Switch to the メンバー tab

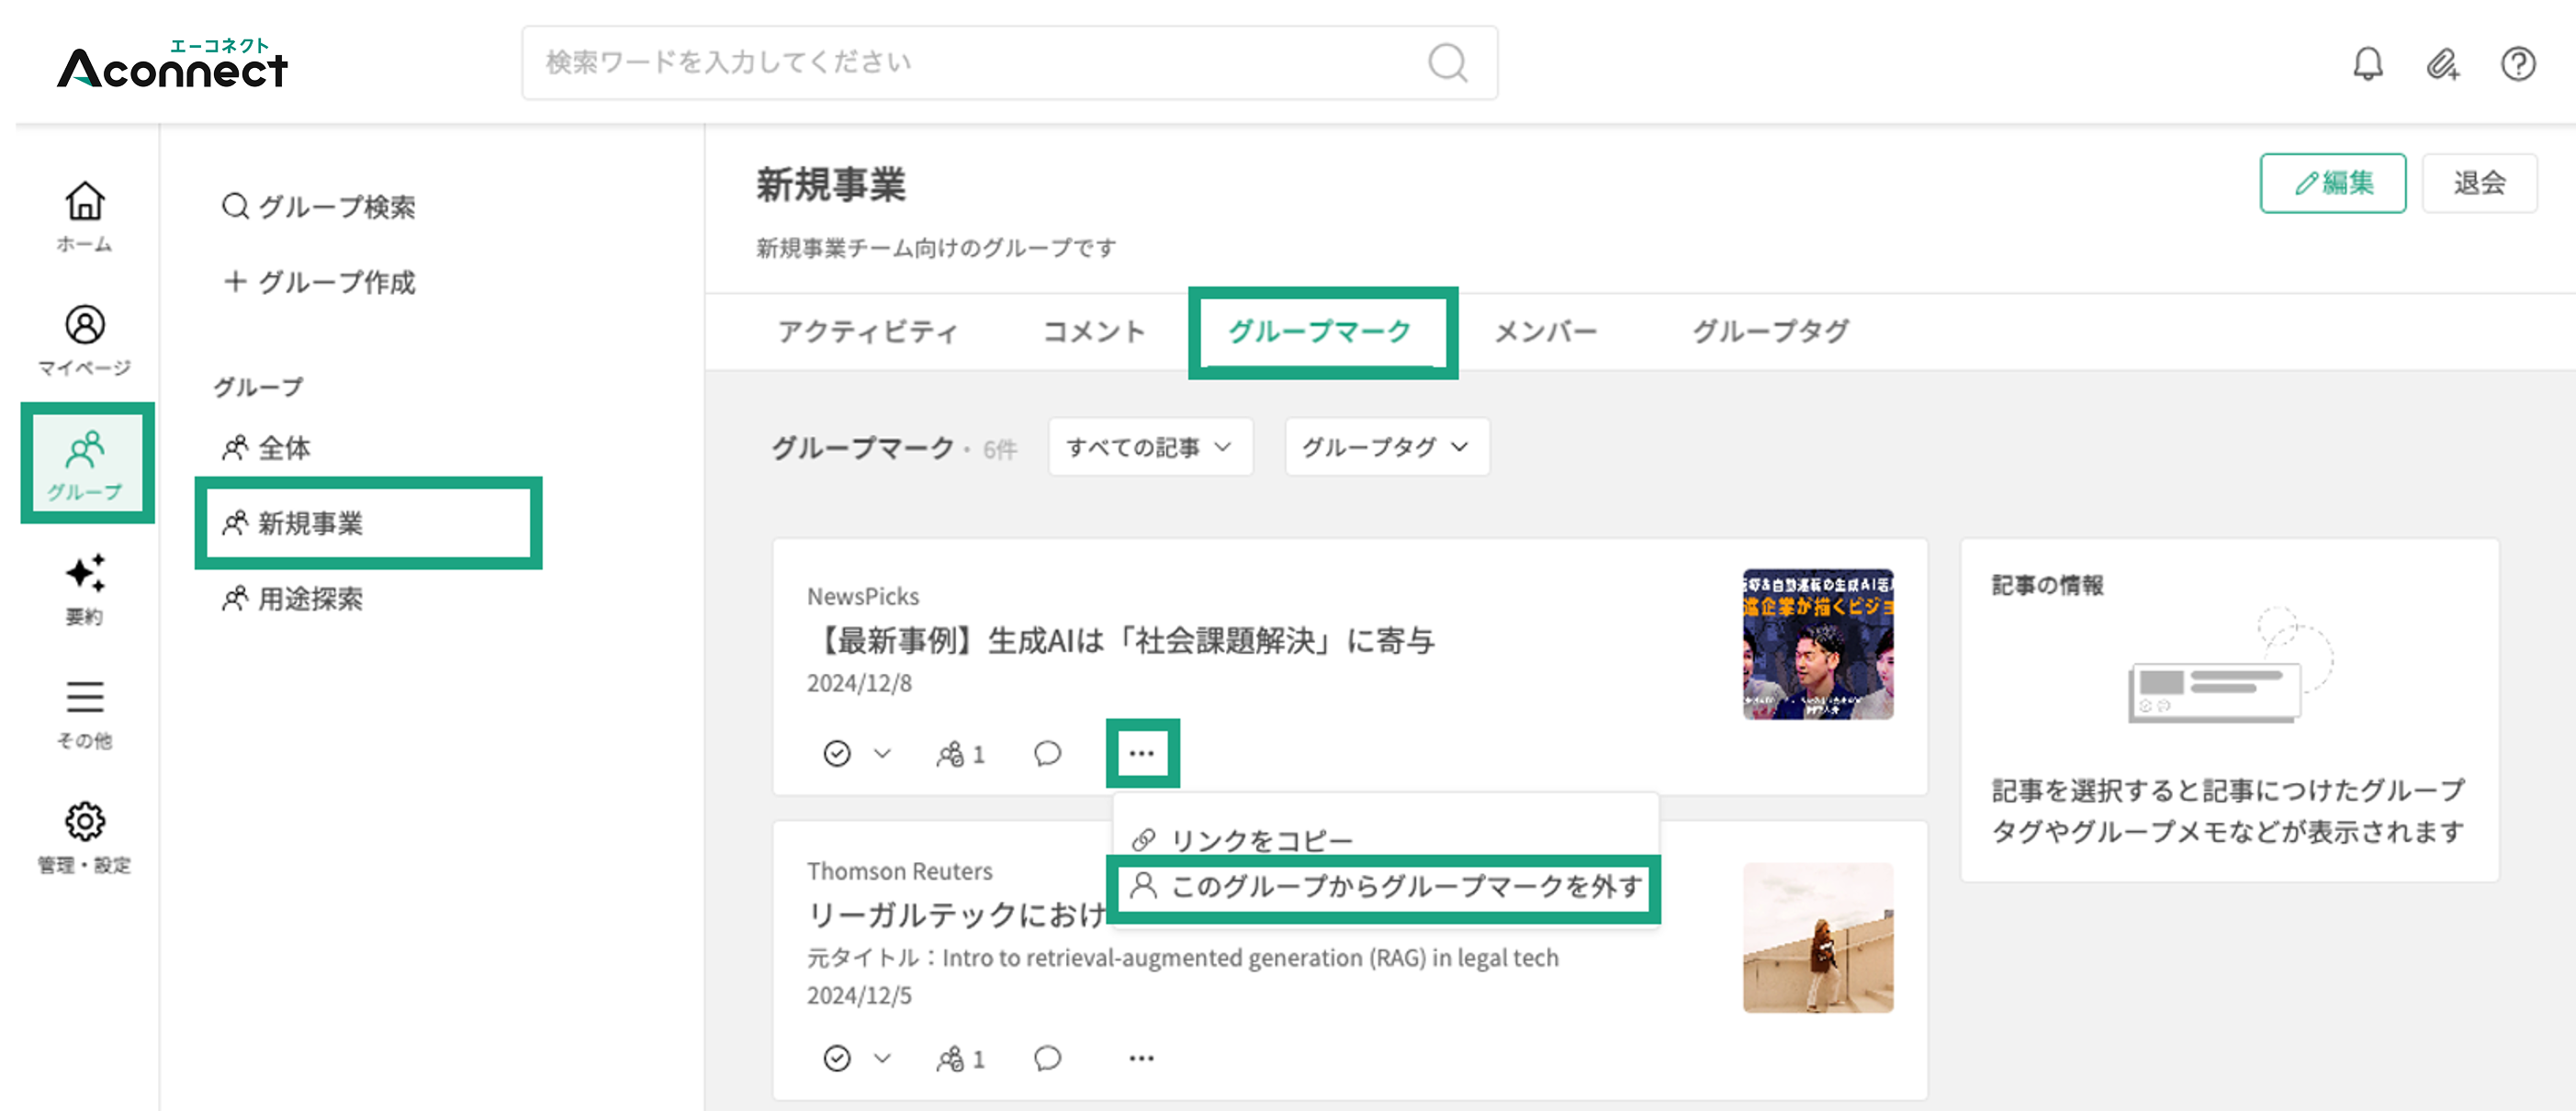coord(1545,331)
